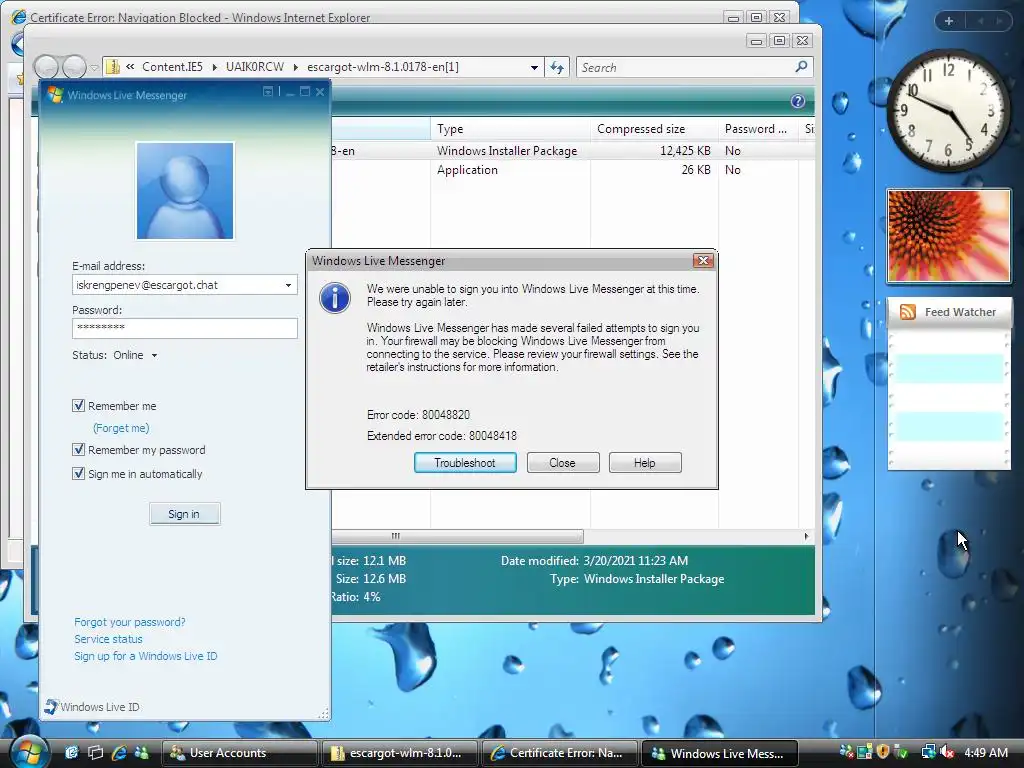The width and height of the screenshot is (1024, 768).
Task: Switch to escargot-wlm taskbar button
Action: tap(400, 753)
